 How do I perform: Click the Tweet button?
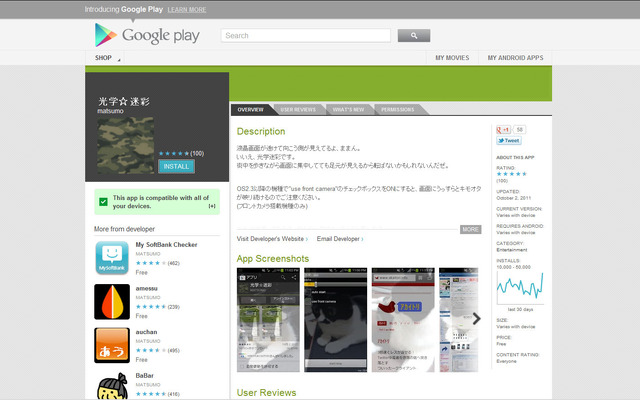click(509, 140)
